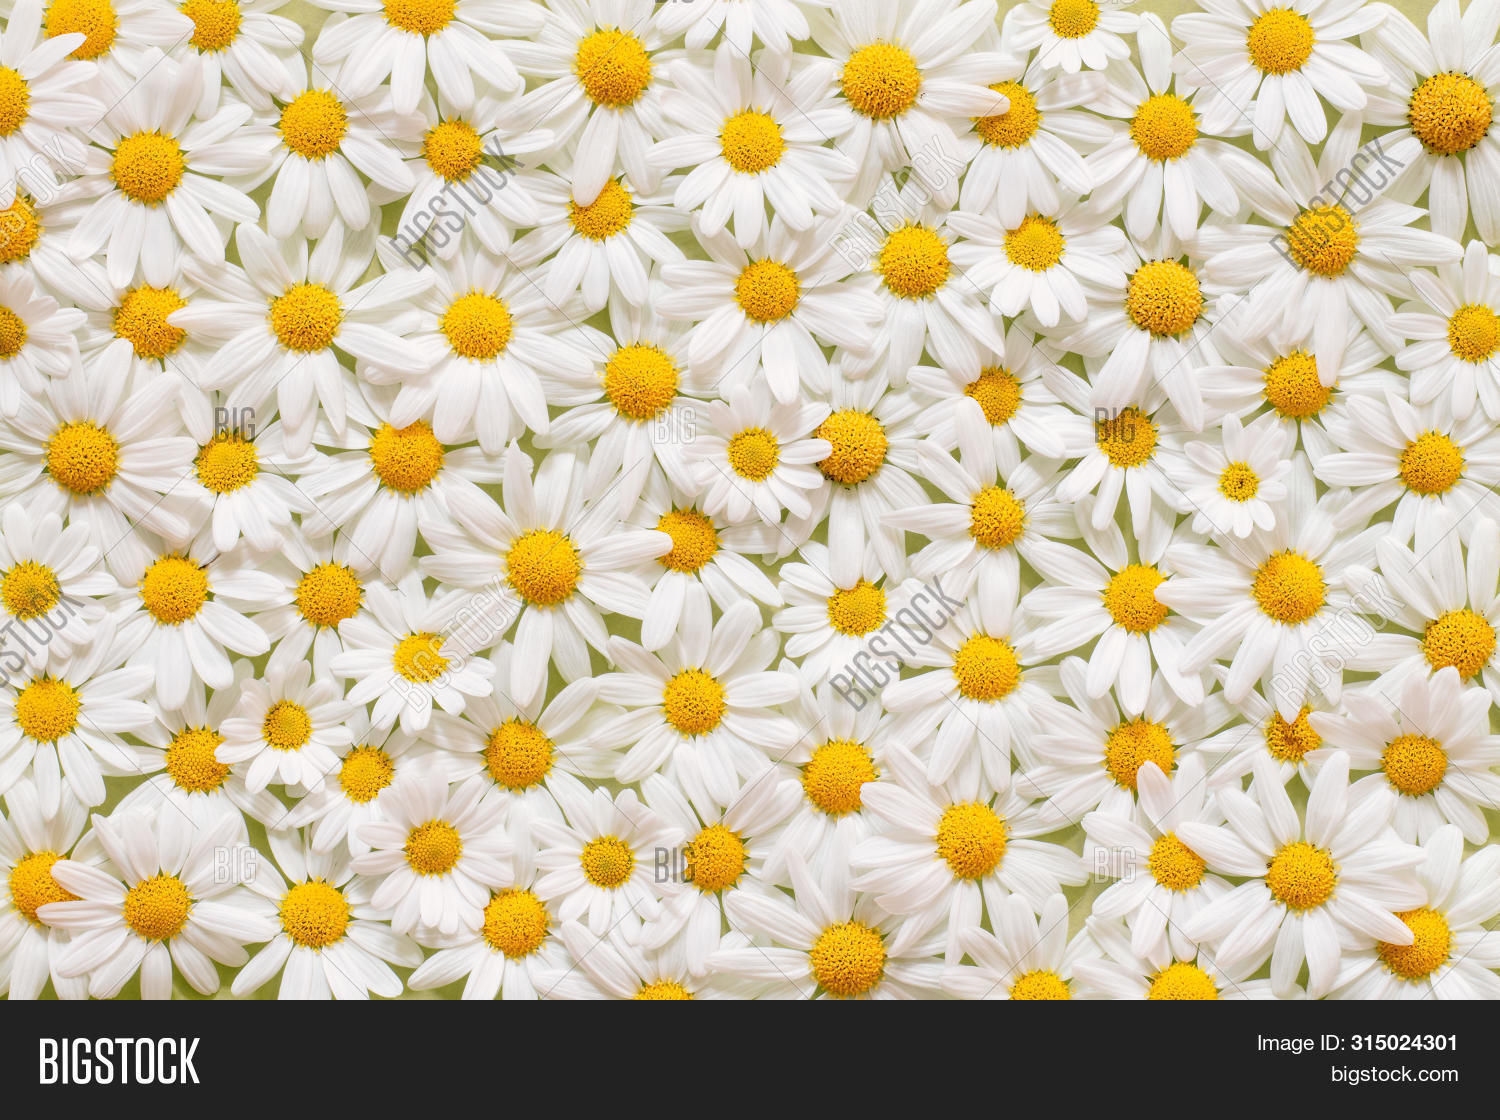1500x1120 pixels.
Task: Click the BIGSTOCK logo in the footer
Action: (x=119, y=1061)
